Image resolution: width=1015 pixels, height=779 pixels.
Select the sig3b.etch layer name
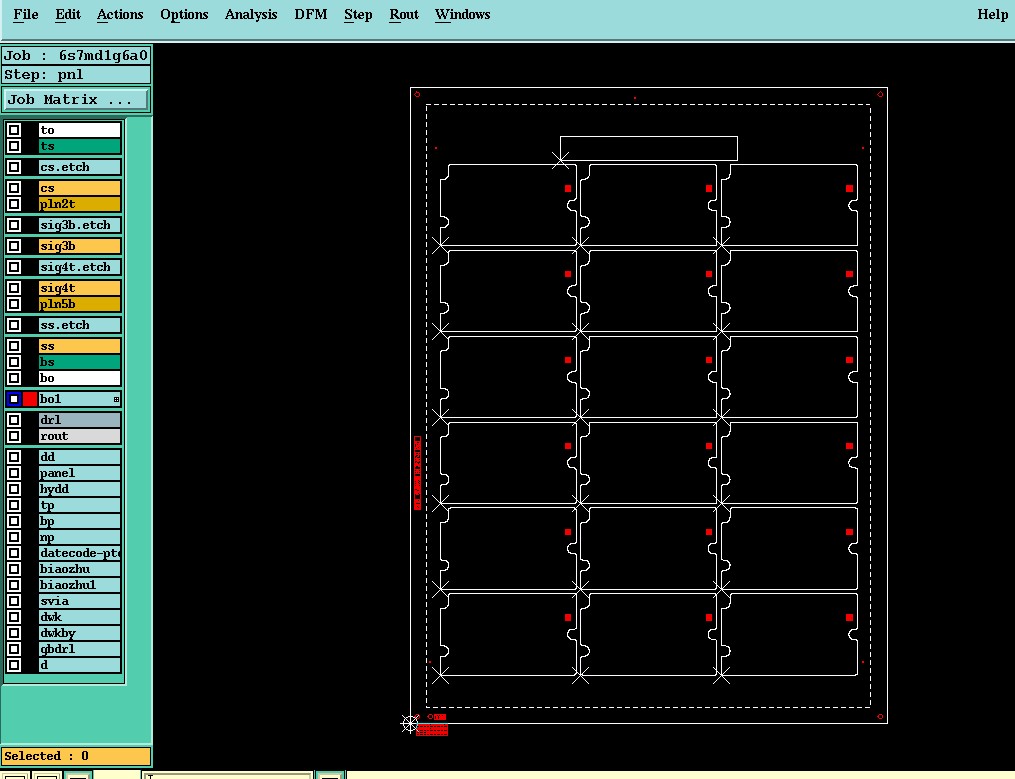click(x=80, y=225)
